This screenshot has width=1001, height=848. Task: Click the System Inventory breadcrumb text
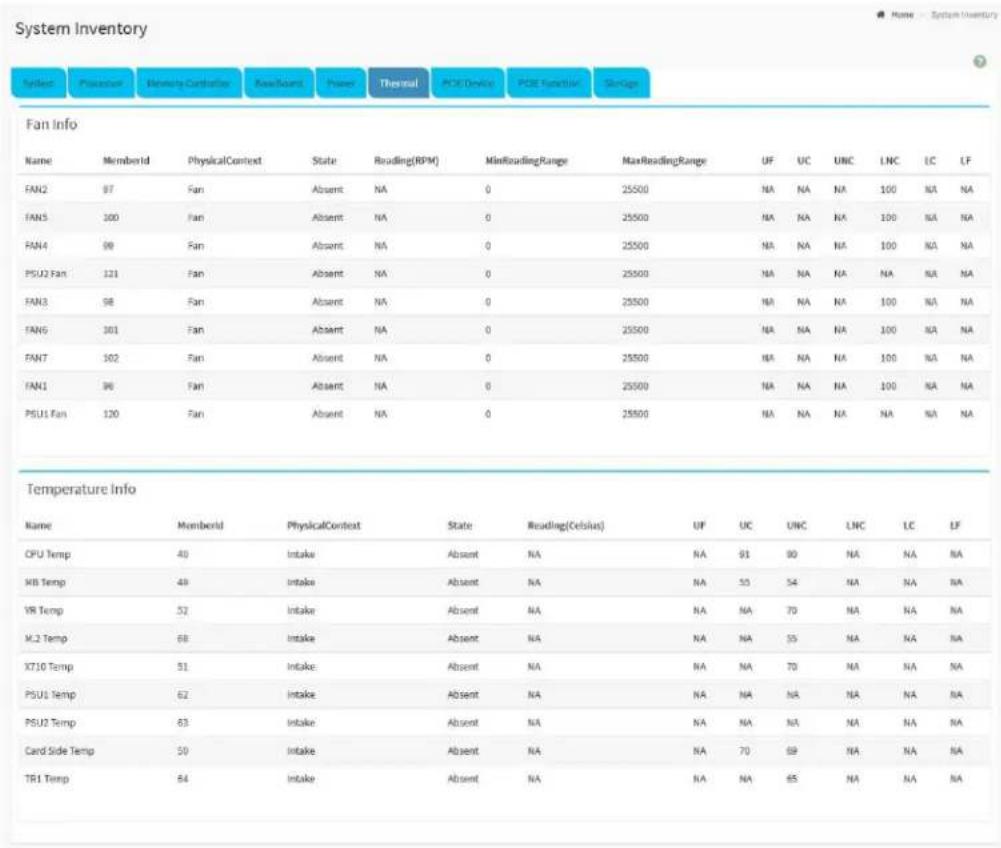(964, 15)
